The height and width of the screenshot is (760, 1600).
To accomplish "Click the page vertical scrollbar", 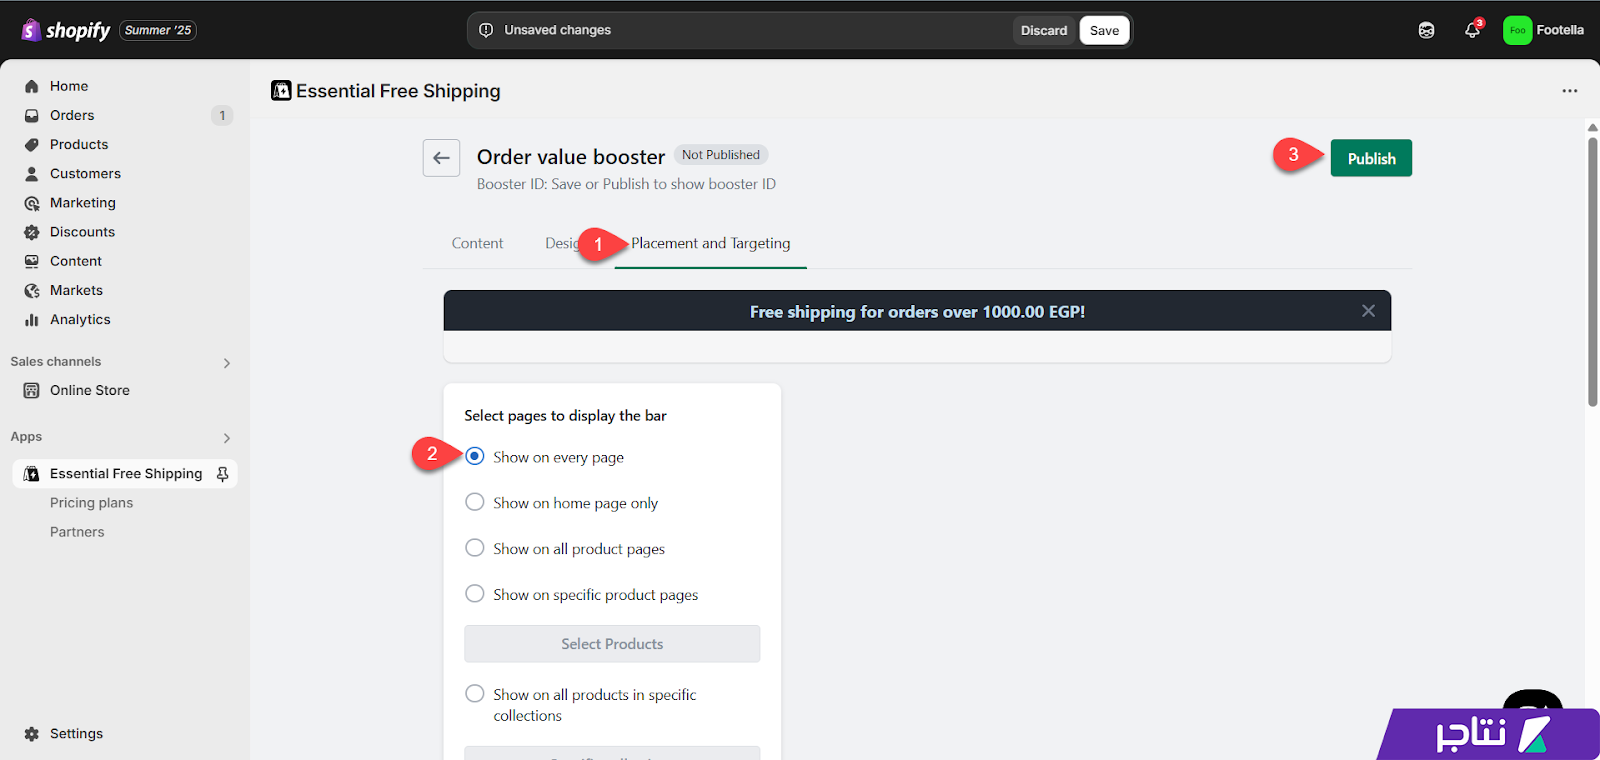I will click(x=1592, y=272).
